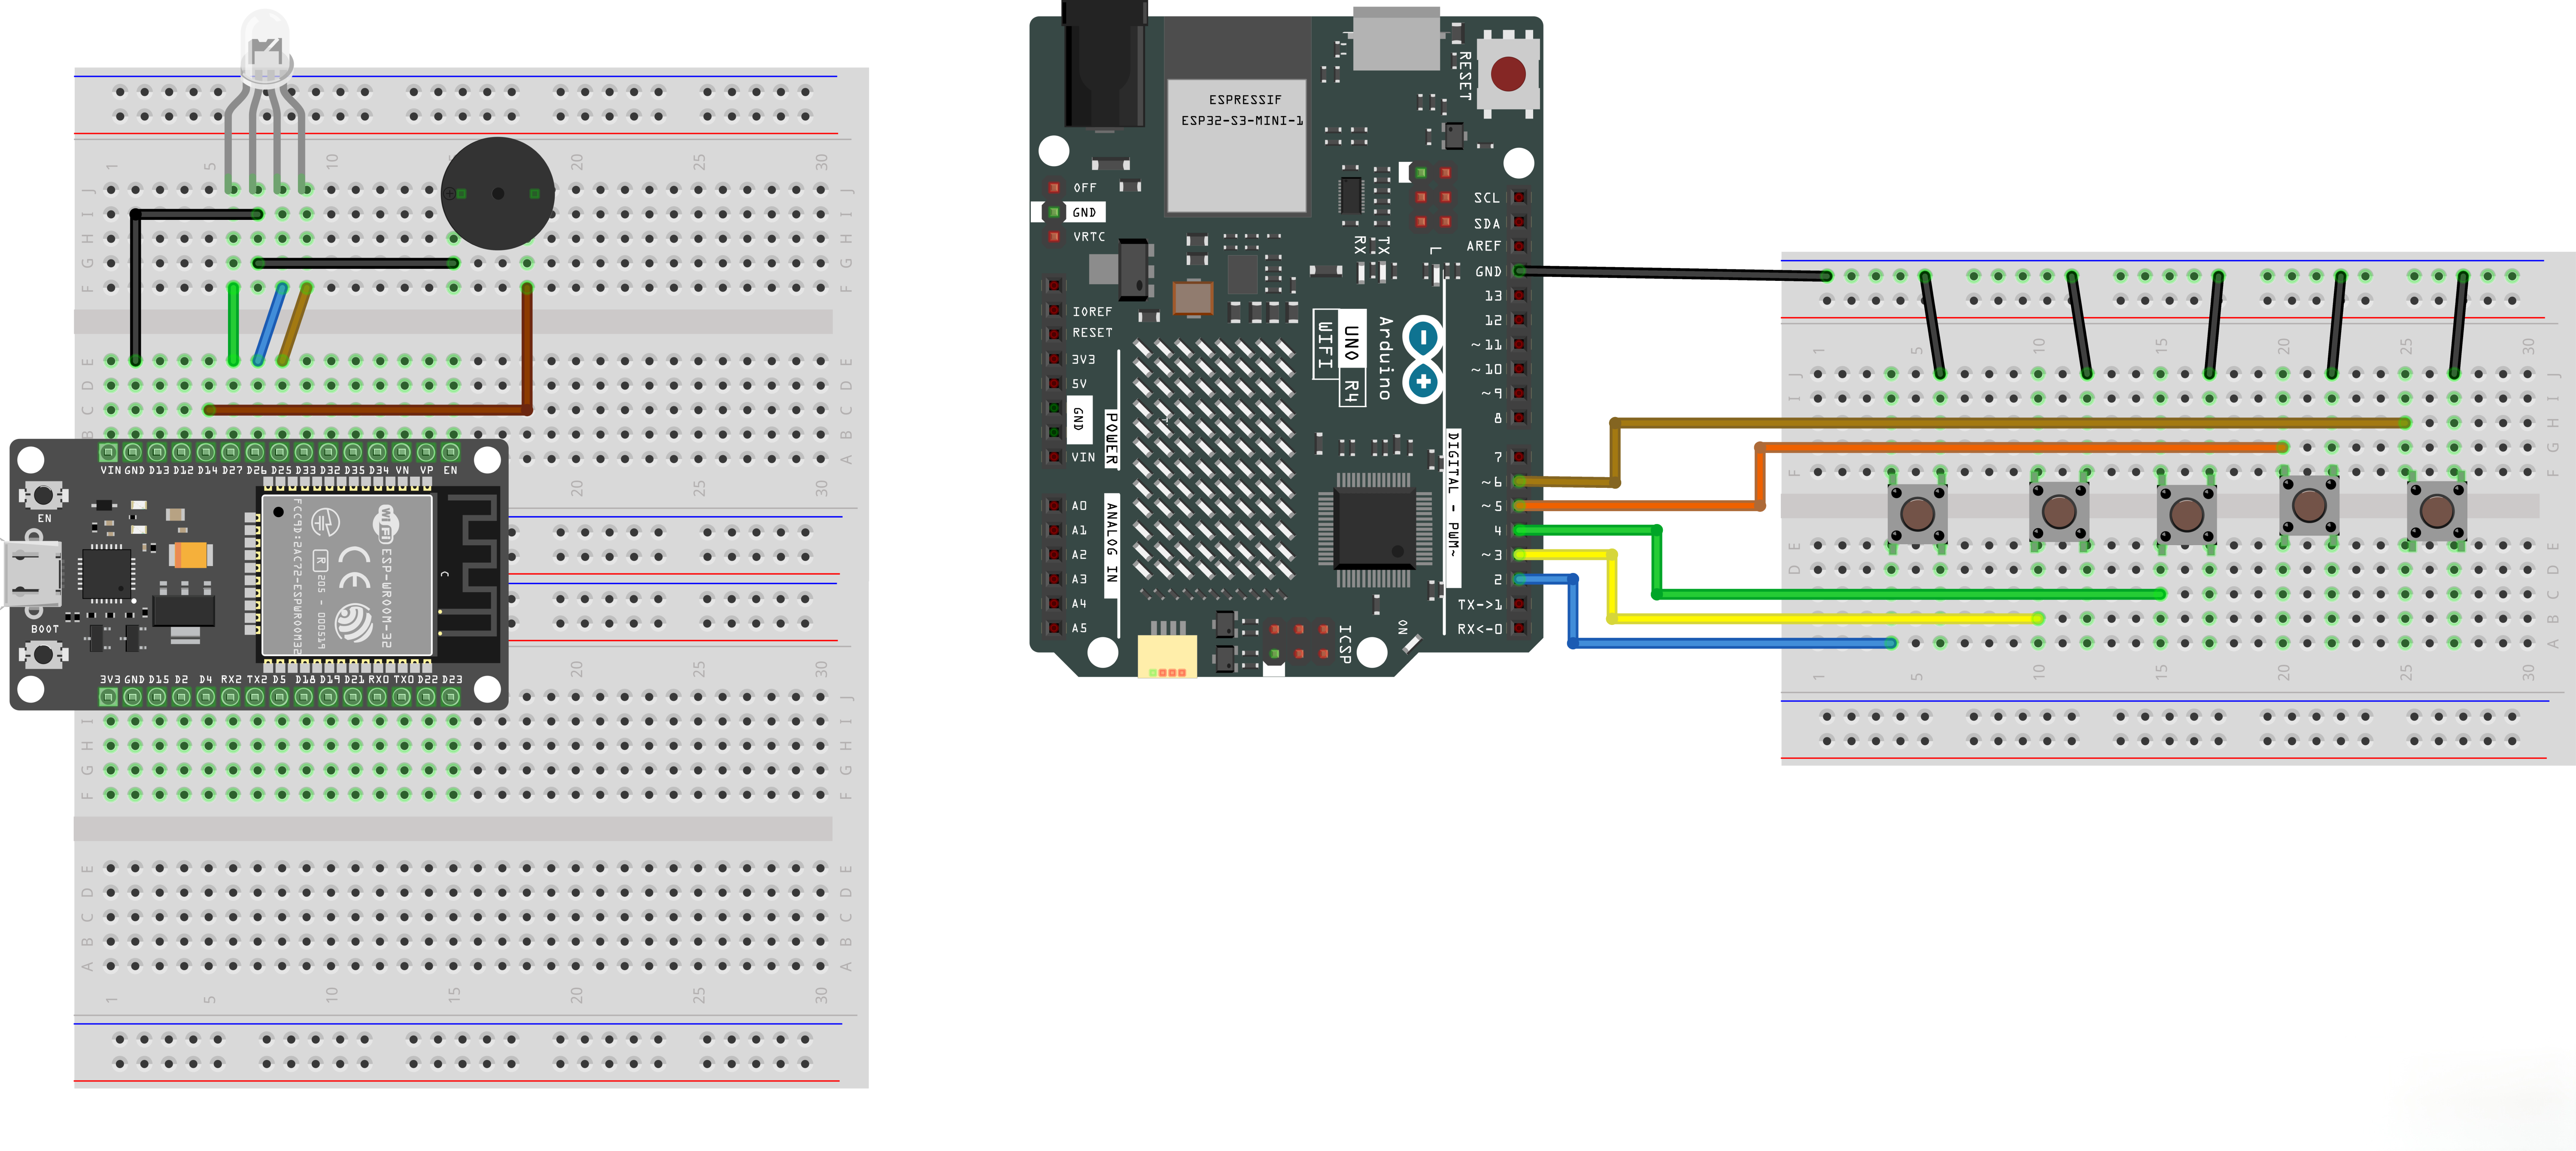Click the orange capacitor on the ESP32 board
Viewport: 2576px width, 1151px height.
point(190,554)
